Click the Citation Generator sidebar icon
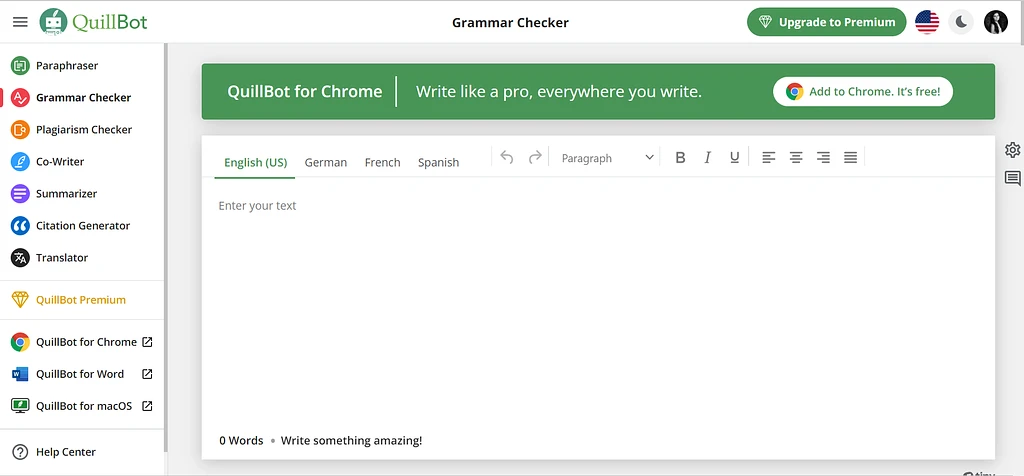 [x=20, y=225]
